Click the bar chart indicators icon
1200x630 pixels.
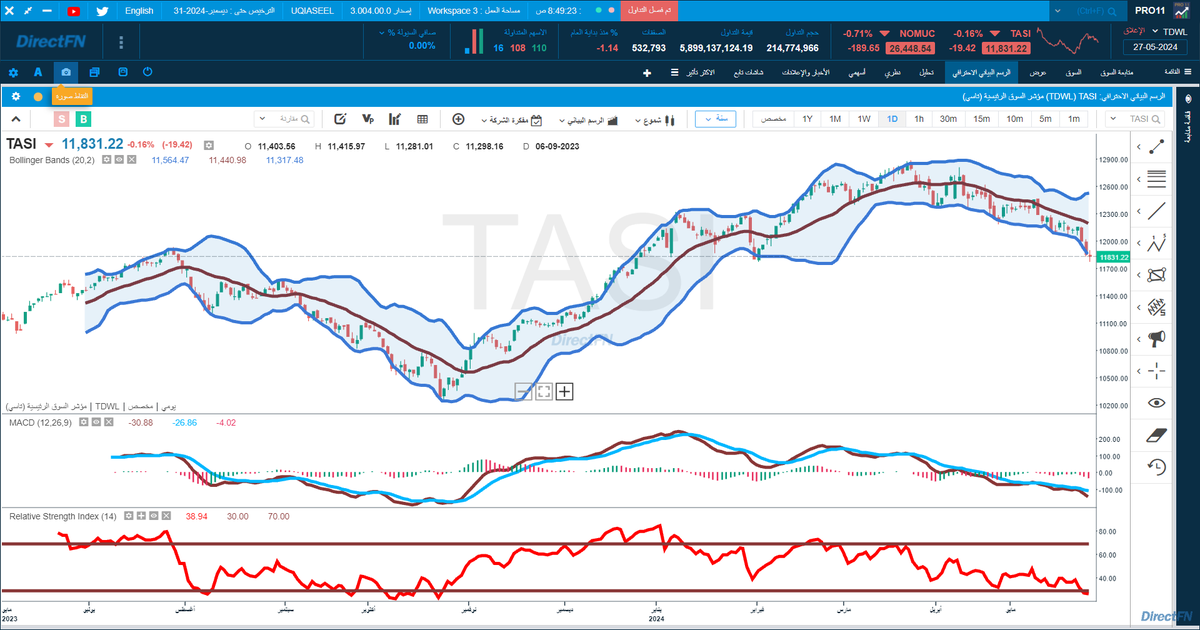[x=395, y=119]
